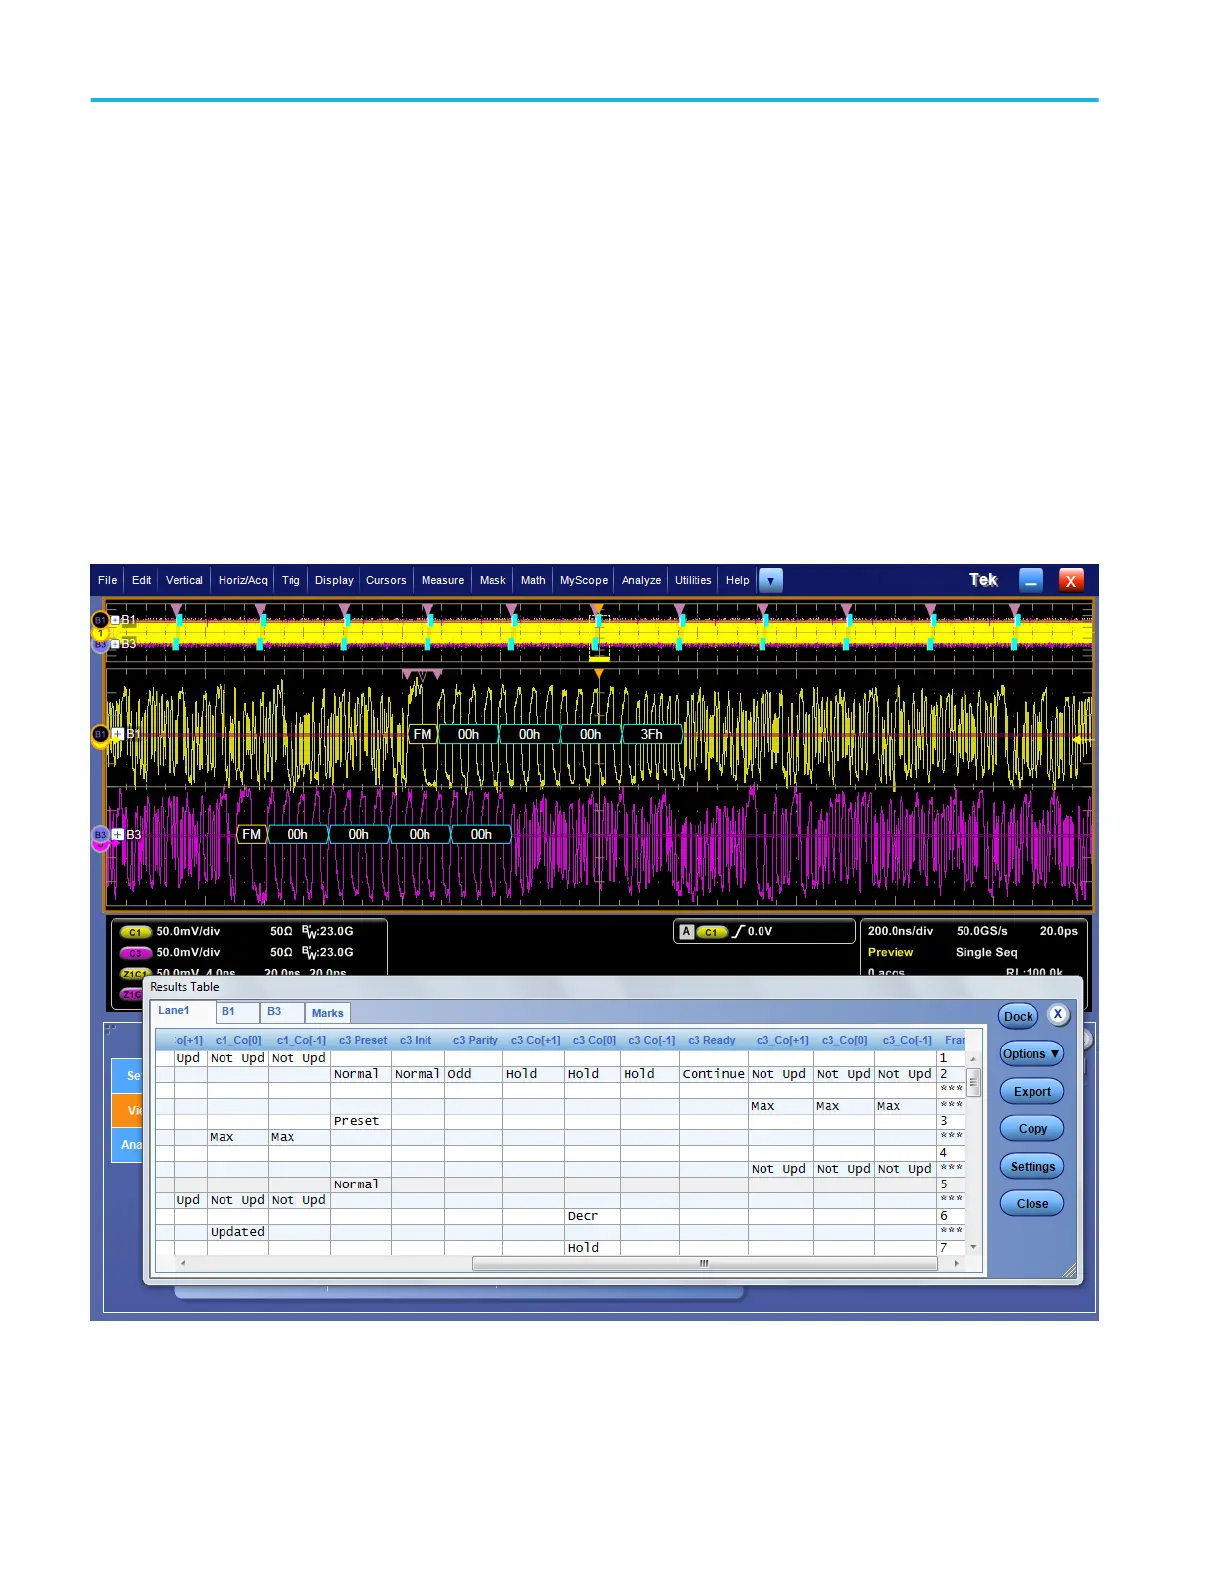The height and width of the screenshot is (1584, 1224).
Task: Click the 50.0GS/s sample rate readout
Action: (982, 931)
